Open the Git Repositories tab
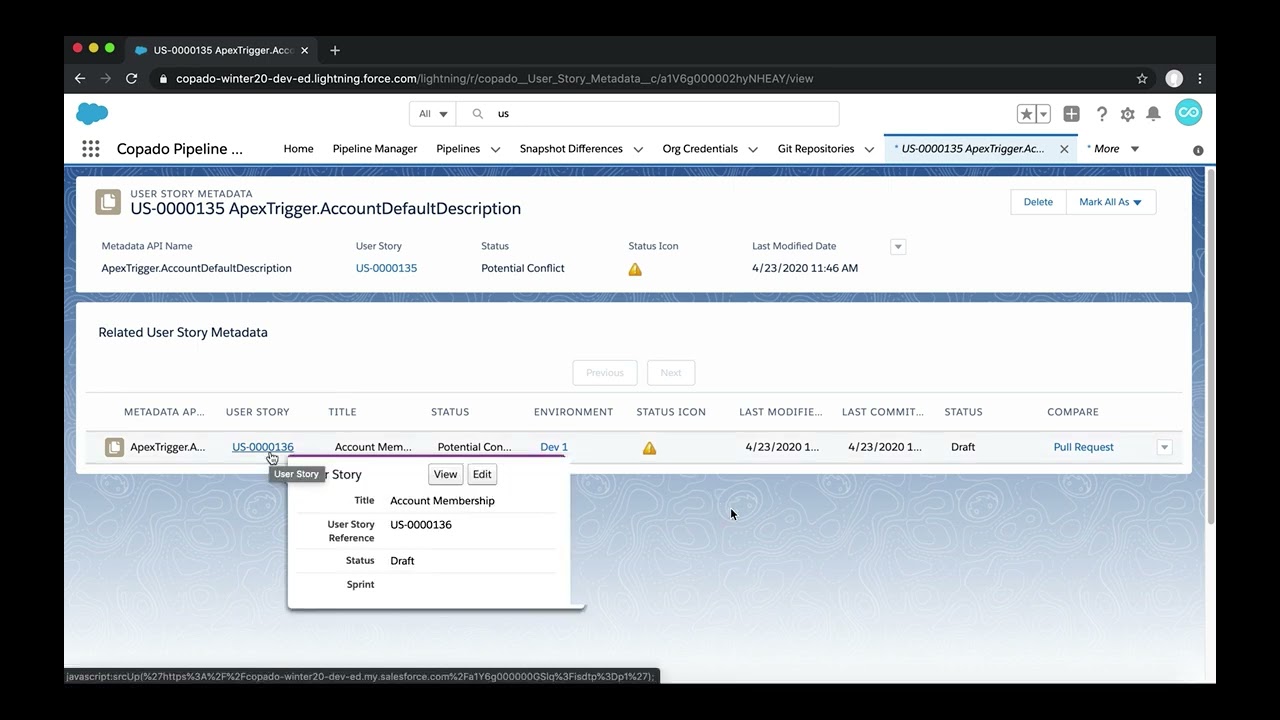 [816, 149]
